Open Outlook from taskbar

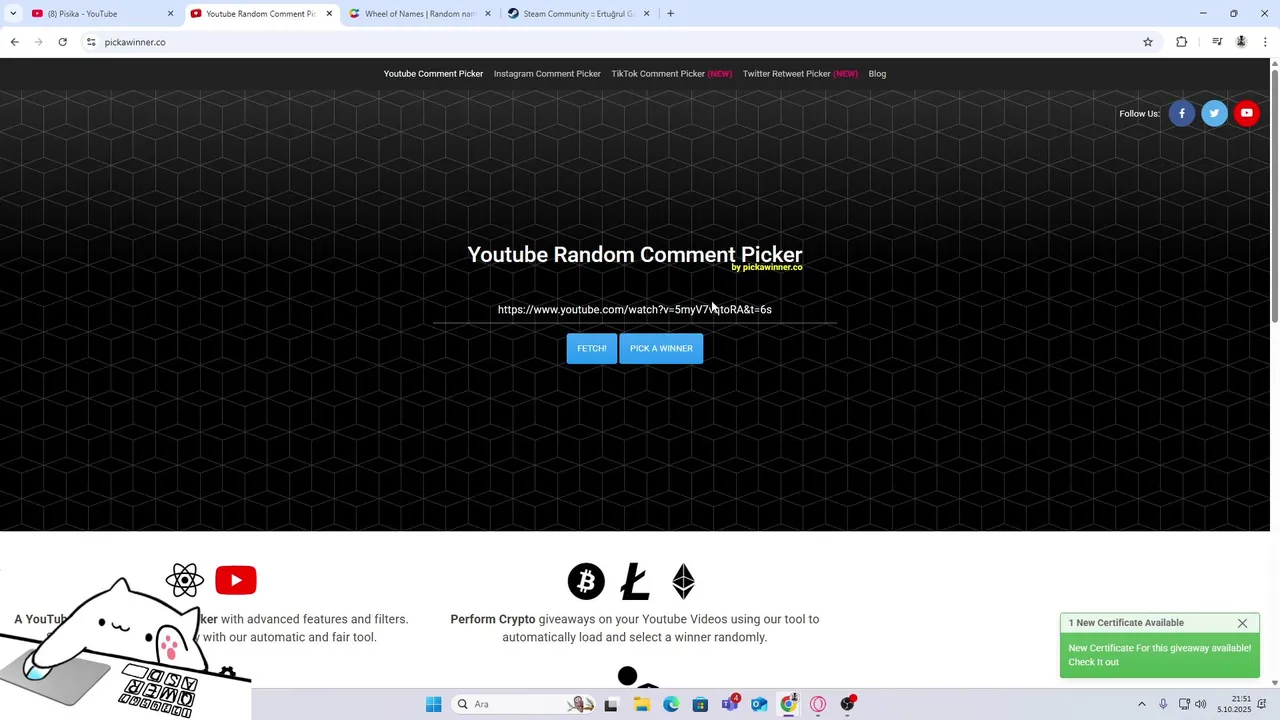[x=759, y=704]
